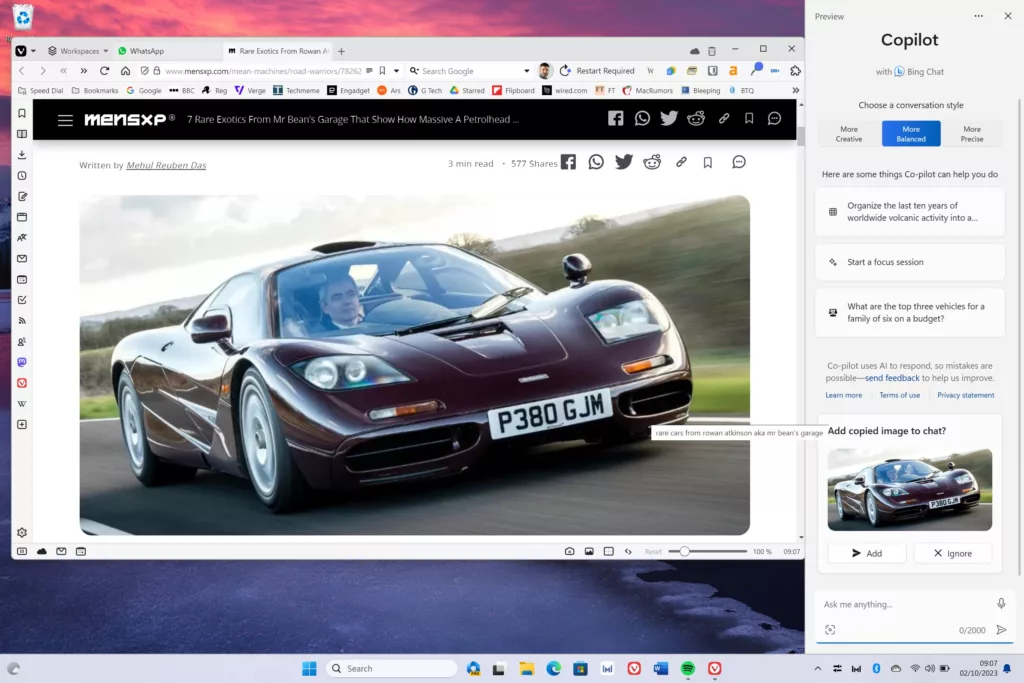Toggle tracker blocker shield in address bar

144,71
